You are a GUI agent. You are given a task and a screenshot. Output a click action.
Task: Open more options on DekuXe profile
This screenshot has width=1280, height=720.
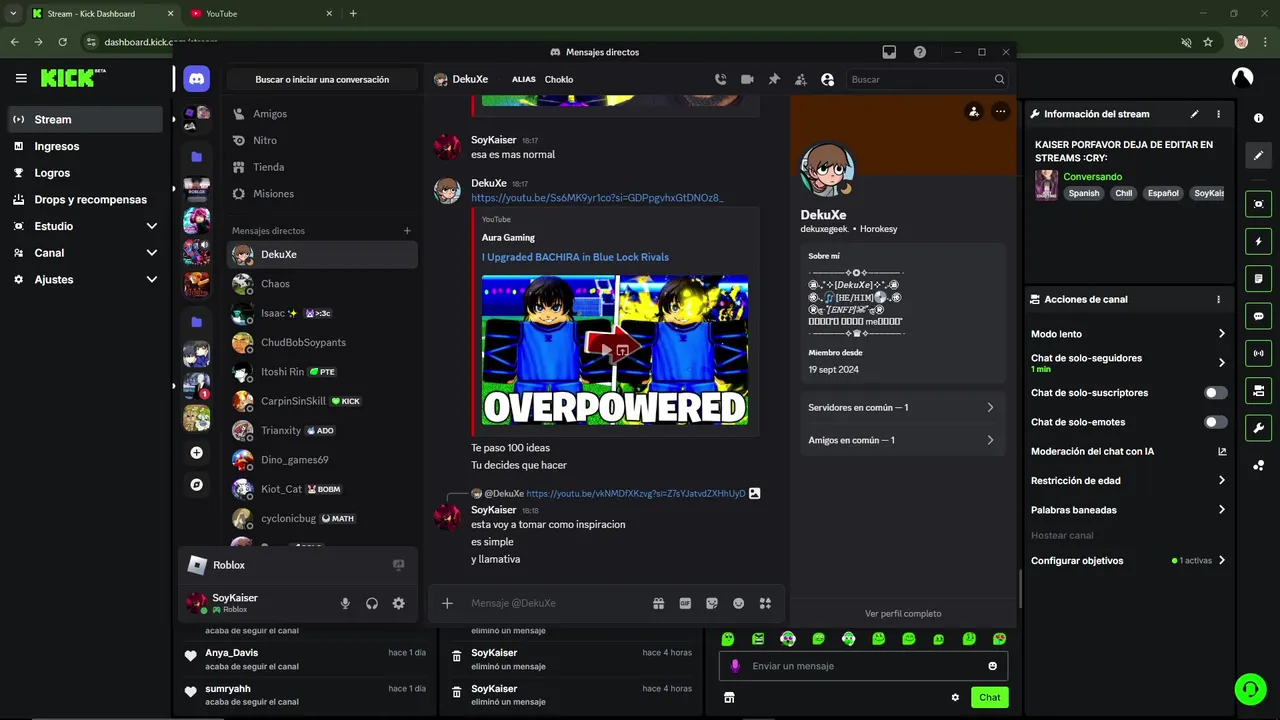(1000, 112)
